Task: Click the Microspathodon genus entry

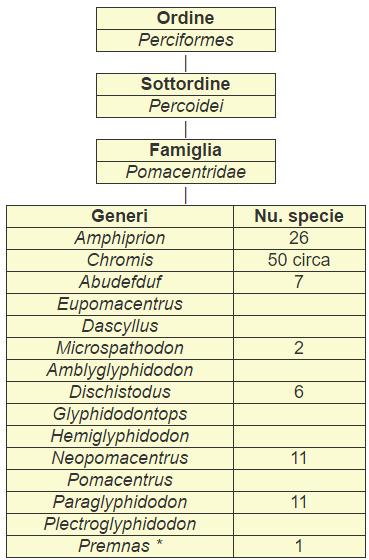Action: (120, 348)
